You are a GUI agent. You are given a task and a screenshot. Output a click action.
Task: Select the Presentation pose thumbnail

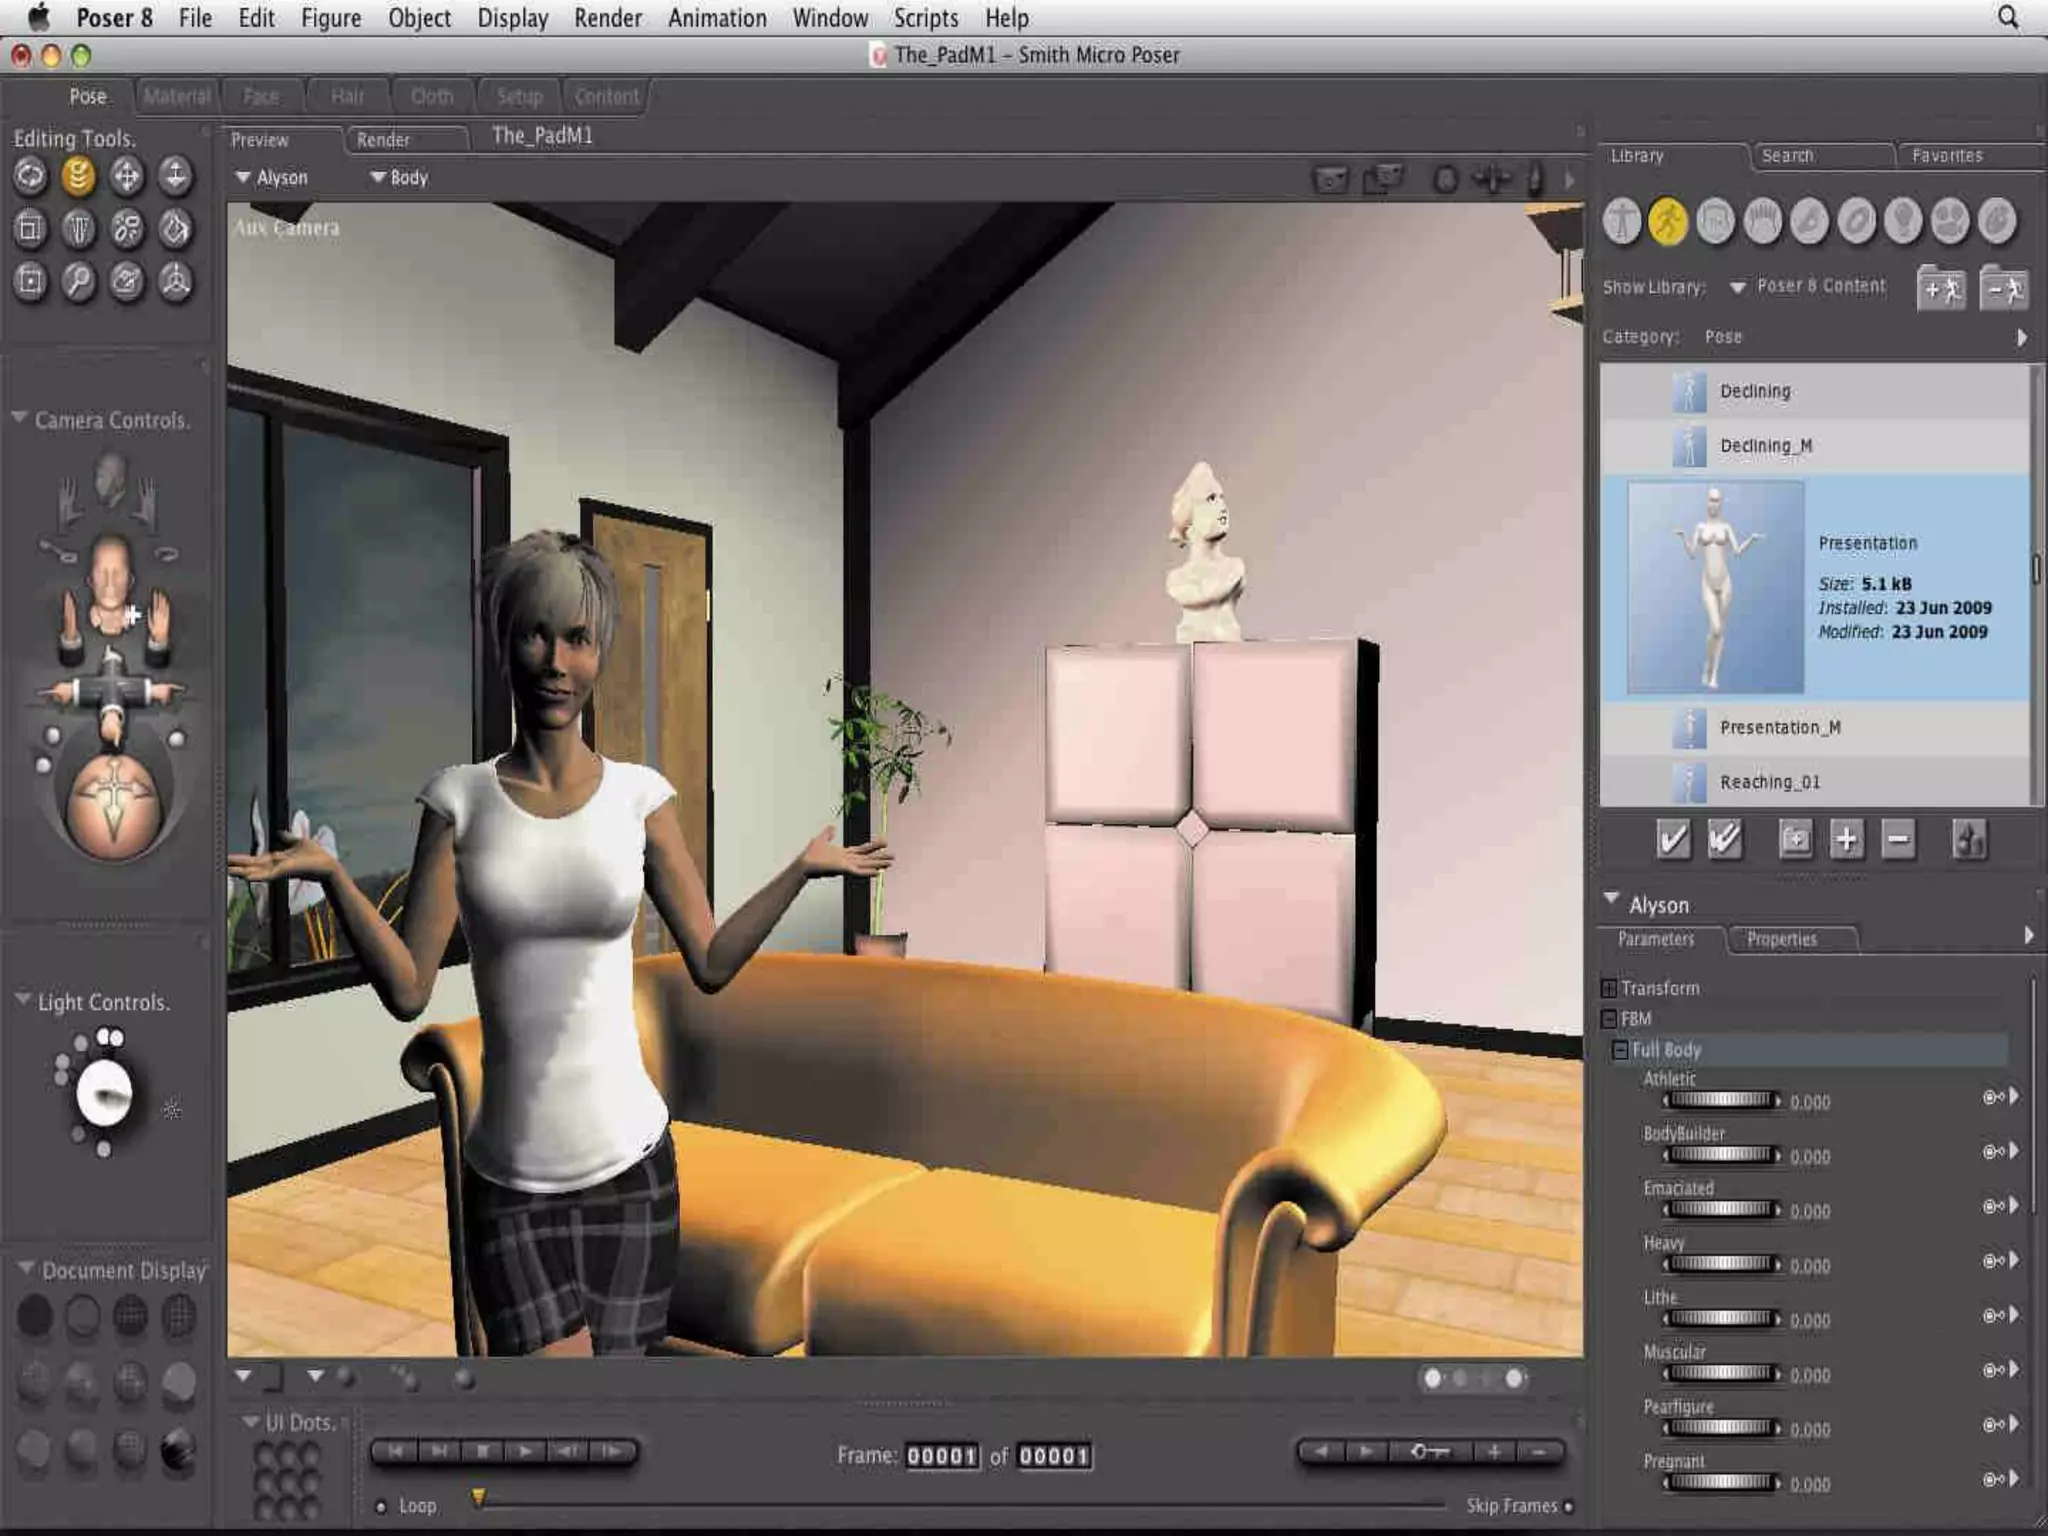pyautogui.click(x=1715, y=588)
